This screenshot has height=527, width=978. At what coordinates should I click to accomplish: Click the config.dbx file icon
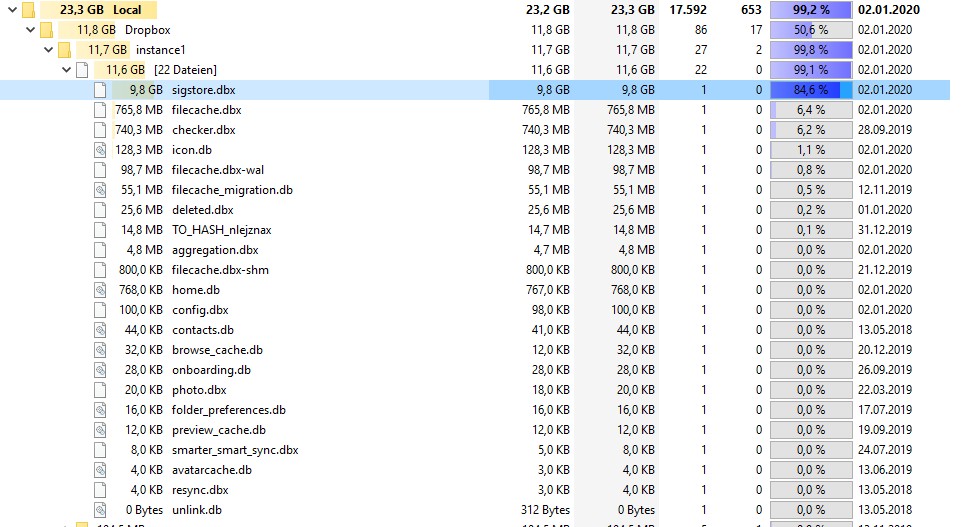[100, 310]
